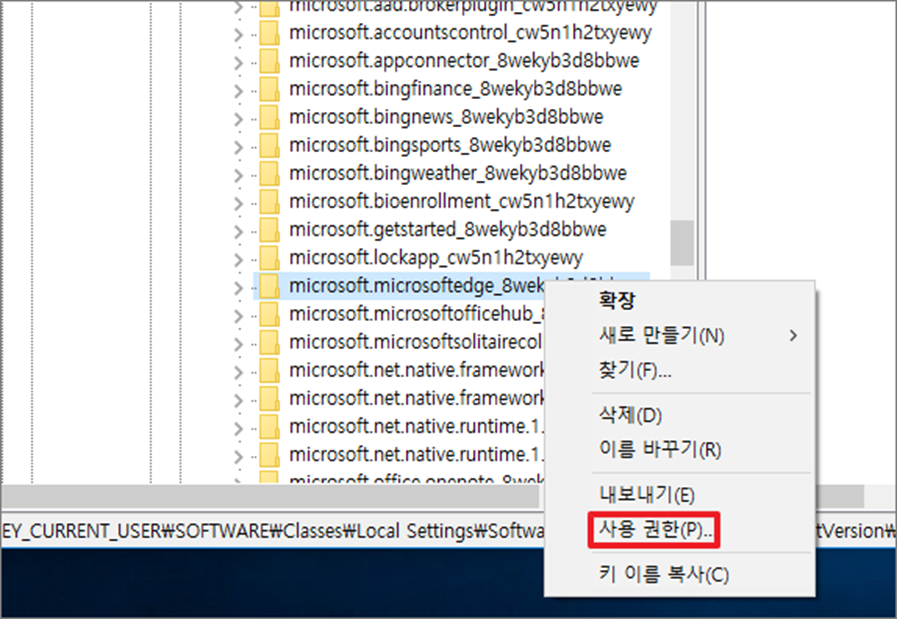Click folder icon of microsoft.microsoftedge key
This screenshot has height=619, width=897.
[x=269, y=285]
